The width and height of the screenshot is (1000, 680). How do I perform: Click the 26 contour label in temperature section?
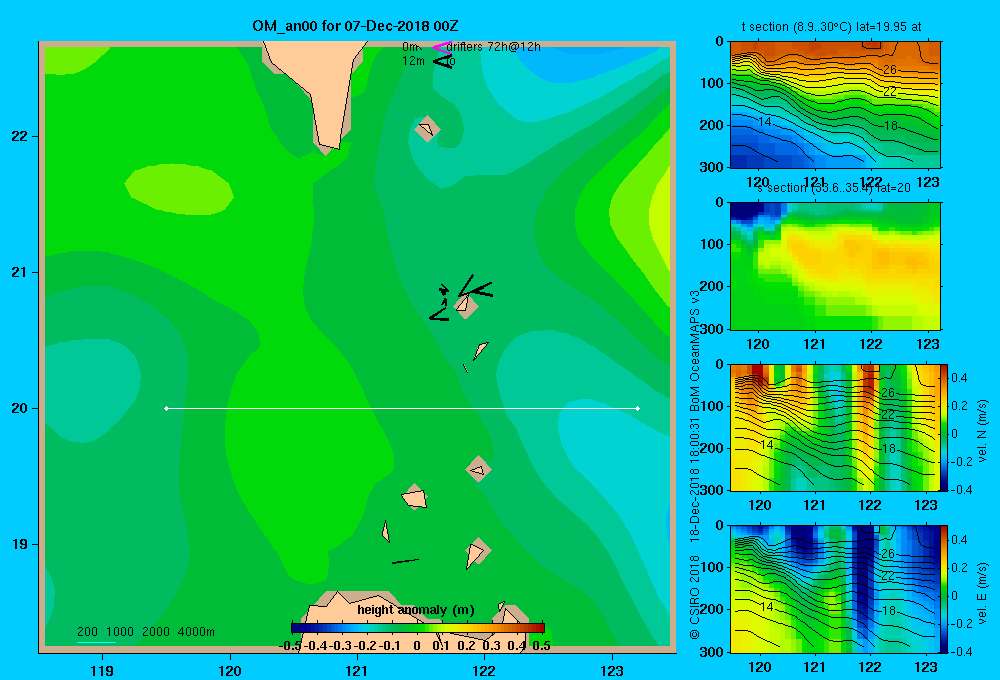[890, 70]
